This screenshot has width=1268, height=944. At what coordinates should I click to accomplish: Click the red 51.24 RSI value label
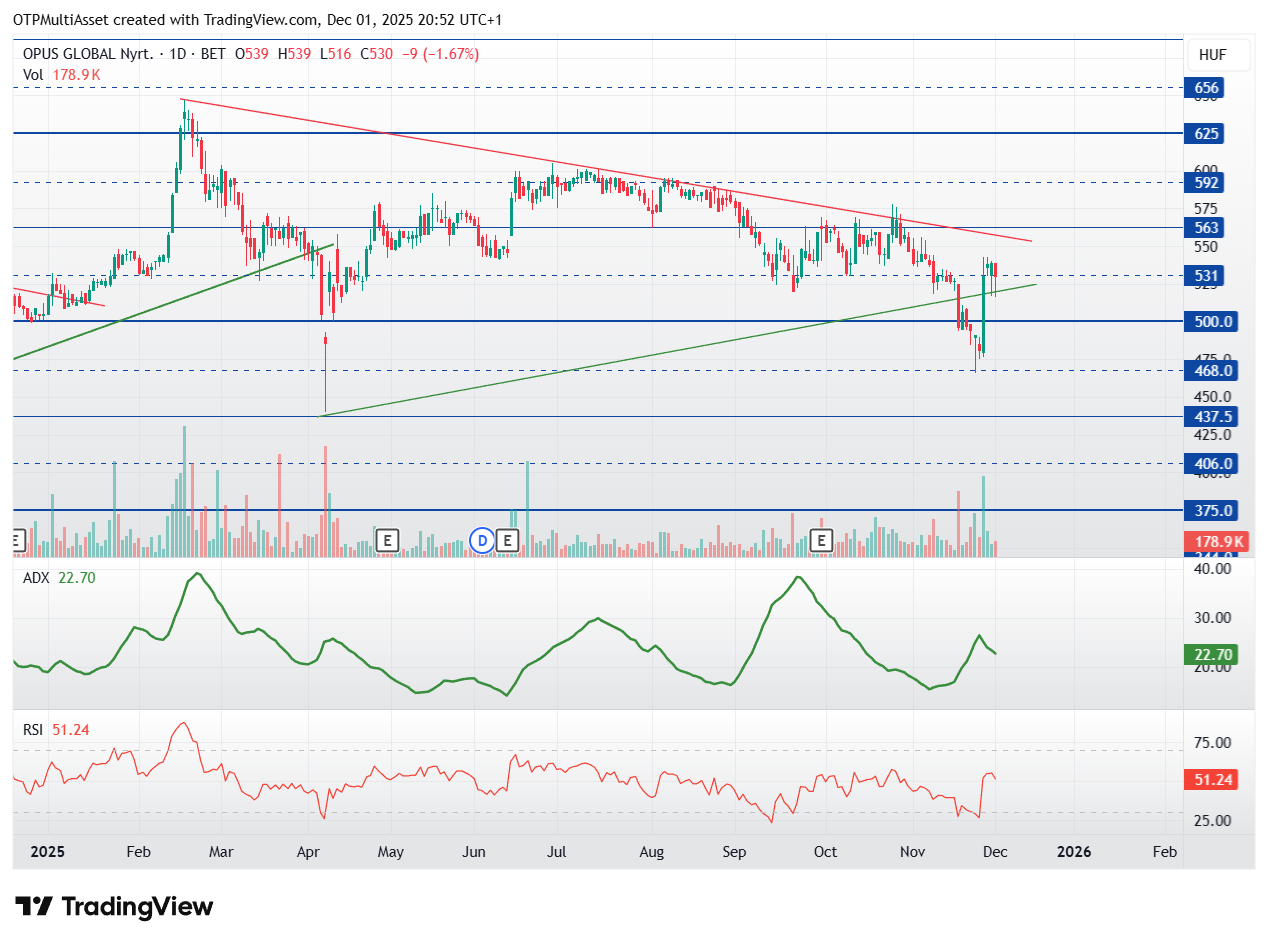point(1213,780)
